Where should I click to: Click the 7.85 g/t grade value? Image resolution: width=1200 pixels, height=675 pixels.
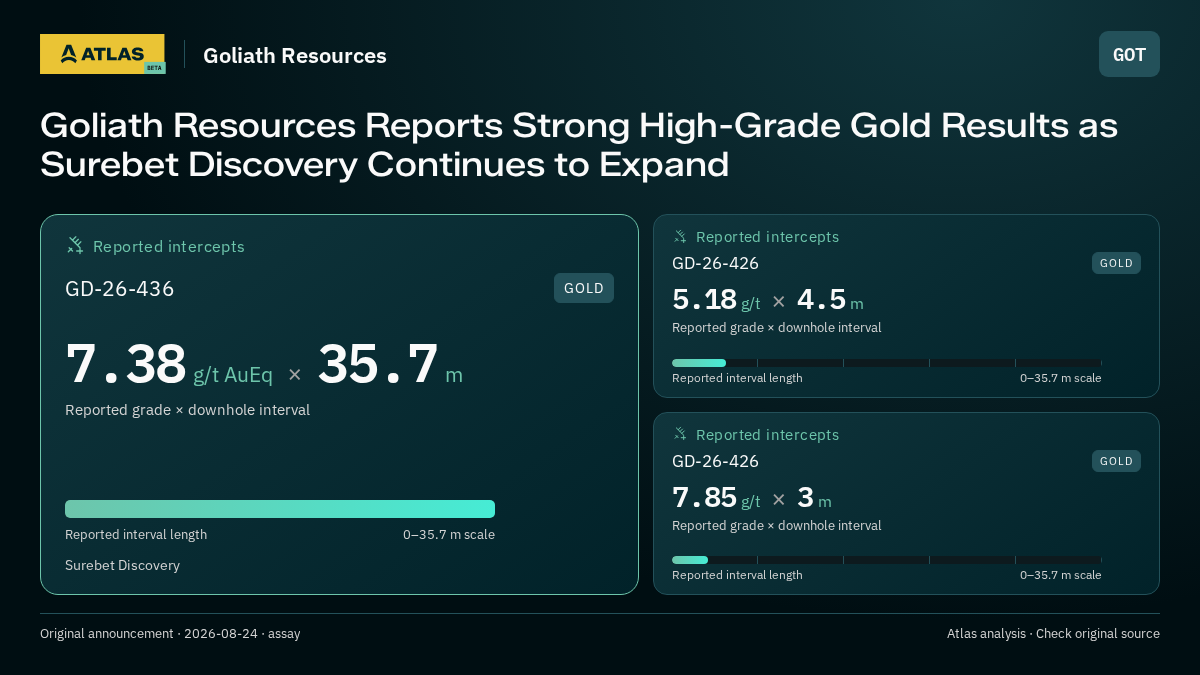pyautogui.click(x=716, y=497)
